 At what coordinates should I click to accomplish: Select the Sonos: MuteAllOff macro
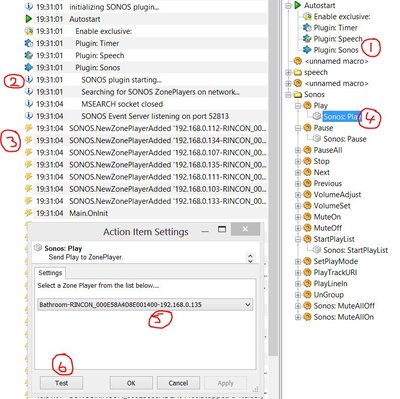pyautogui.click(x=344, y=306)
